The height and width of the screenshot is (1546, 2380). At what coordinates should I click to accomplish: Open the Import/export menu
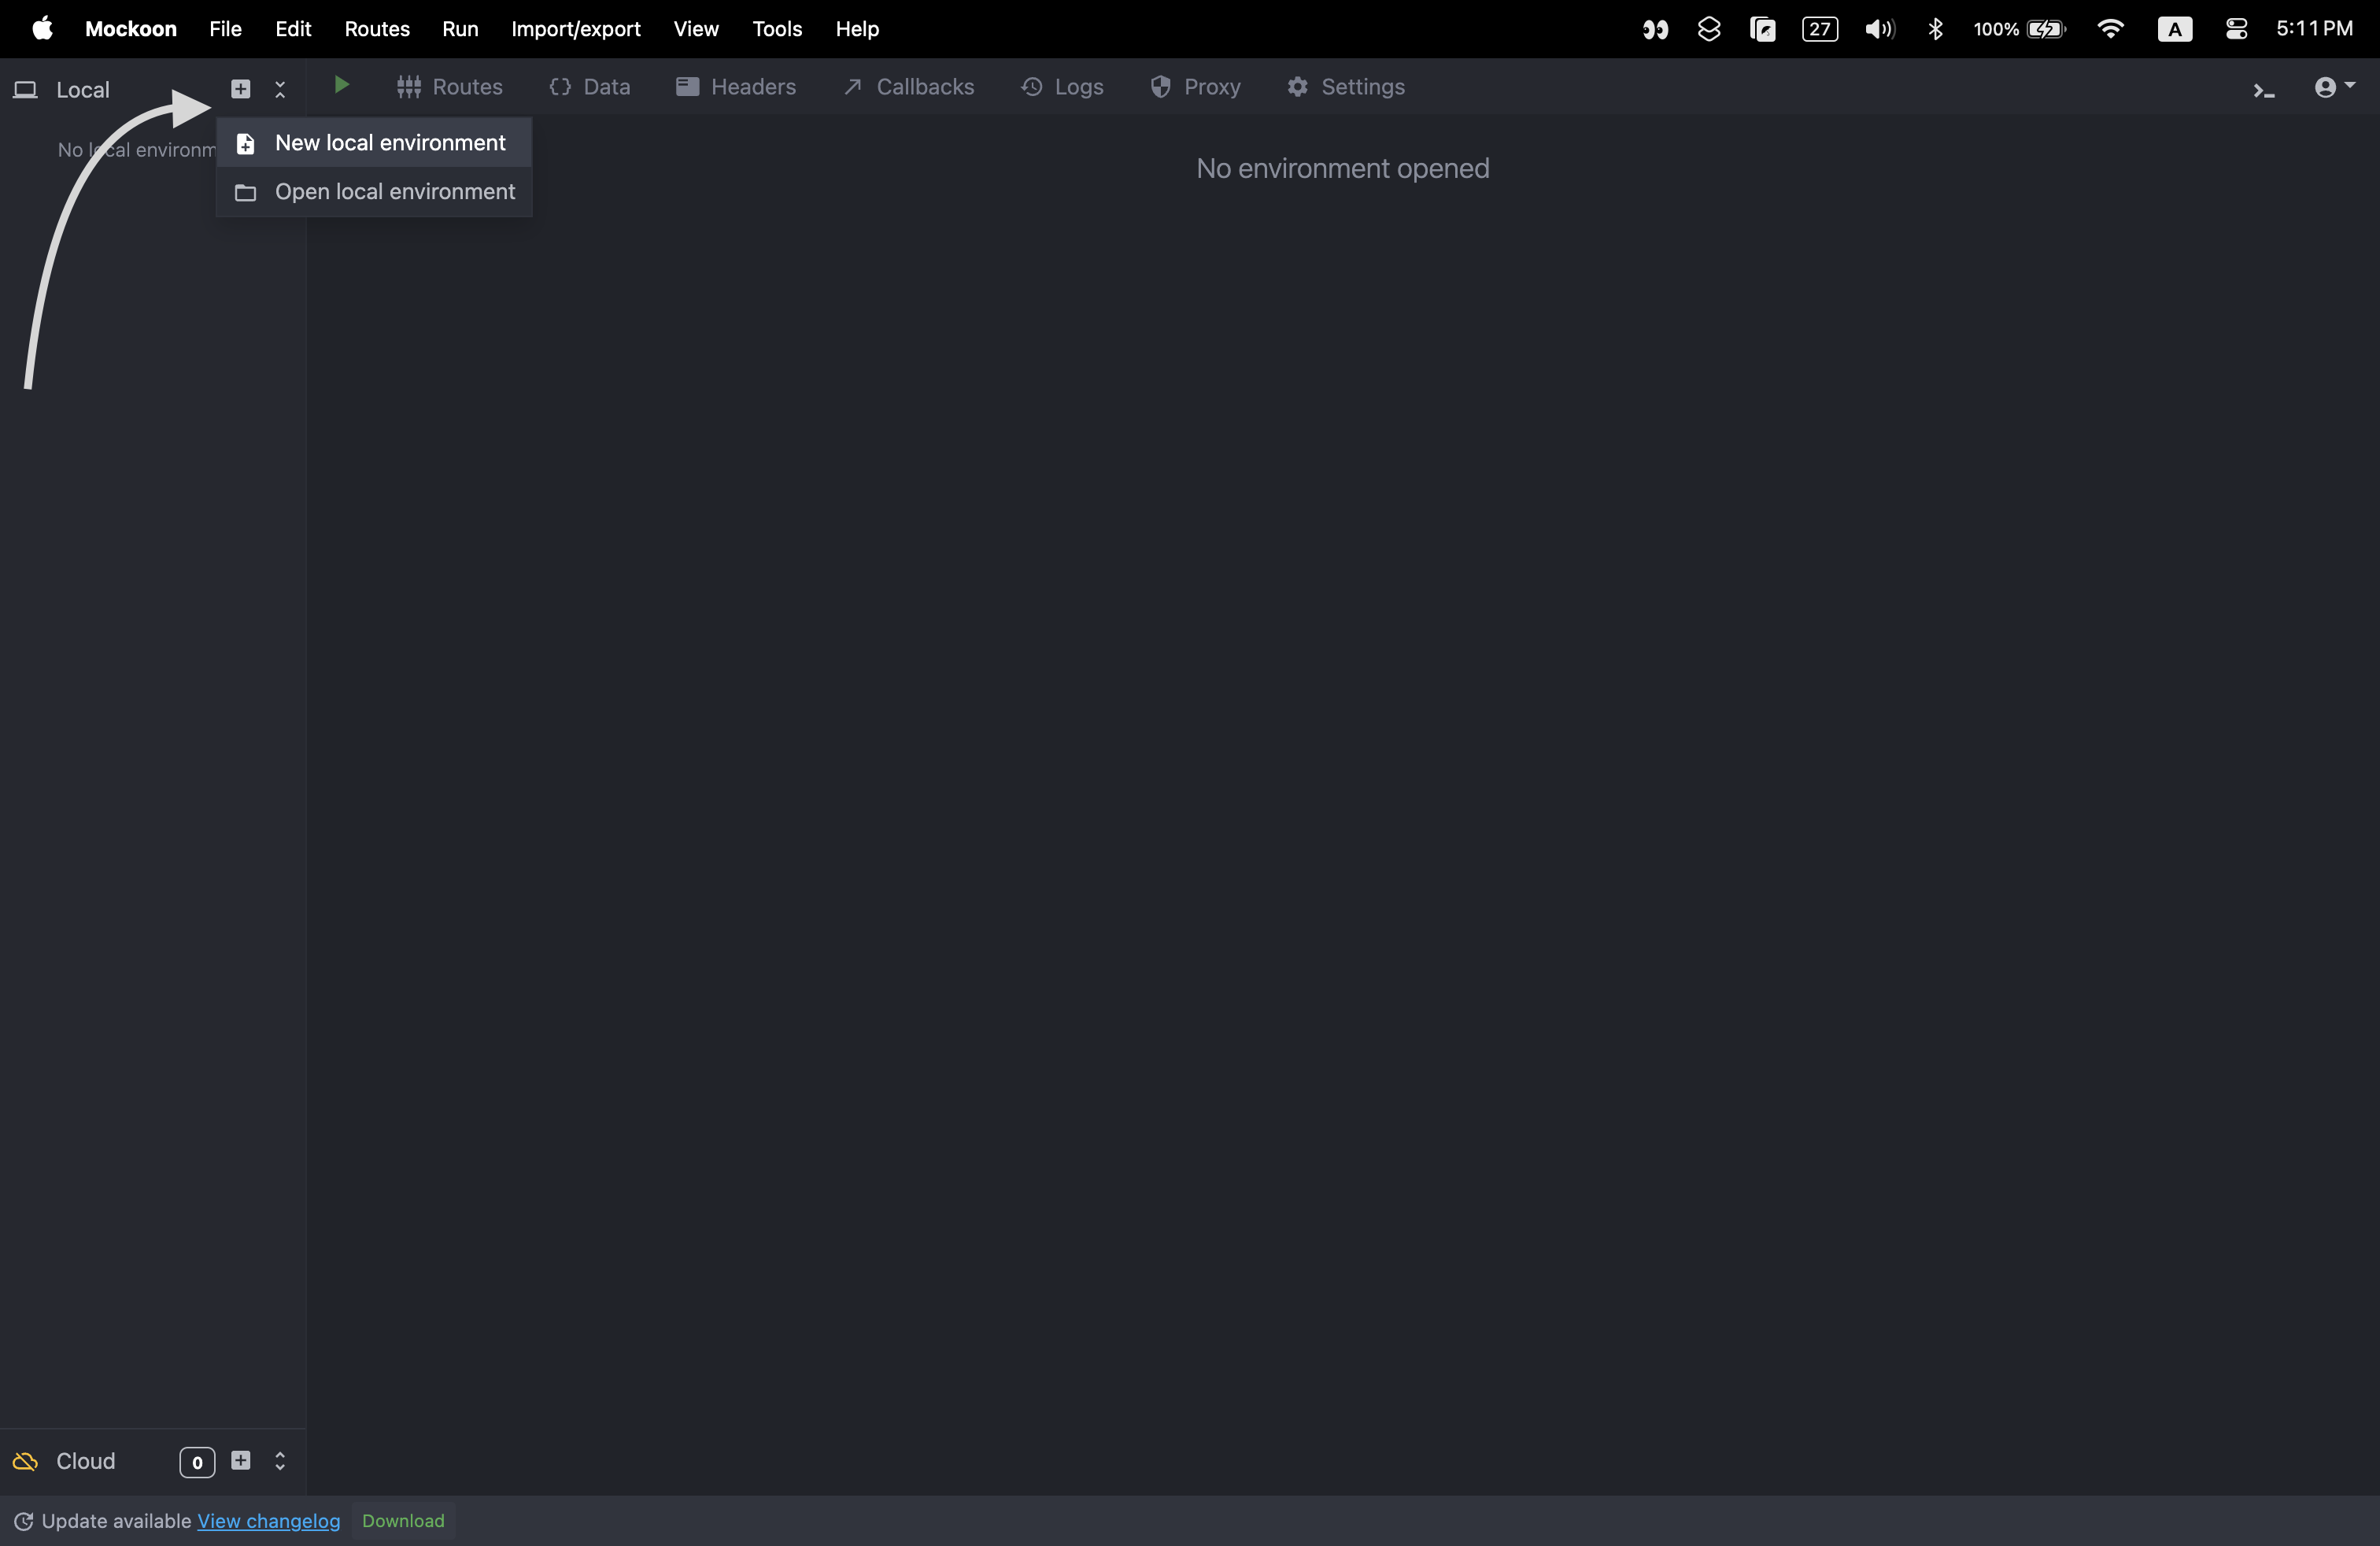click(576, 29)
